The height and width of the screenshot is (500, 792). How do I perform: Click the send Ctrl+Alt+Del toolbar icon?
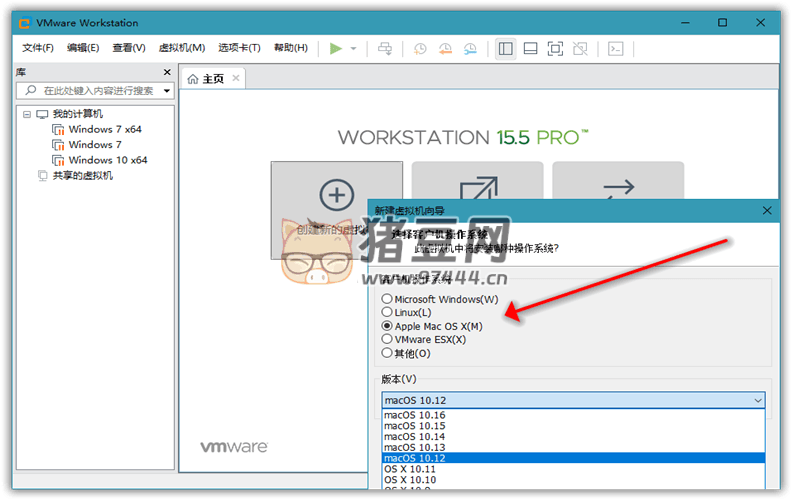coord(386,48)
